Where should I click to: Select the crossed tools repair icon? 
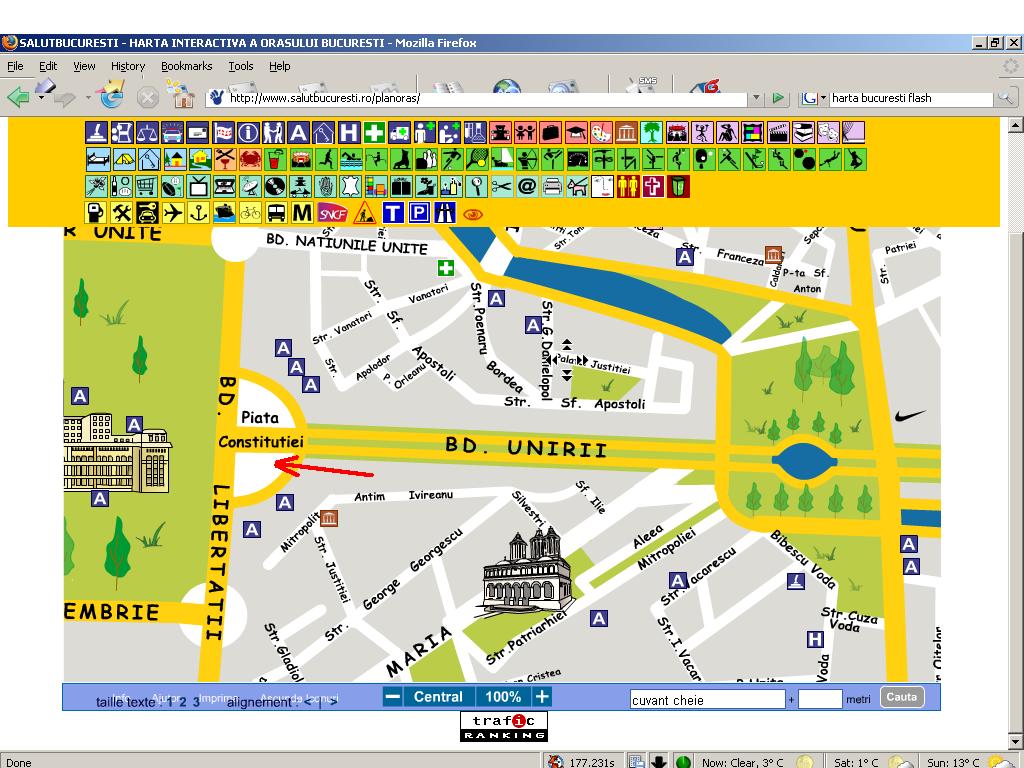(x=121, y=213)
